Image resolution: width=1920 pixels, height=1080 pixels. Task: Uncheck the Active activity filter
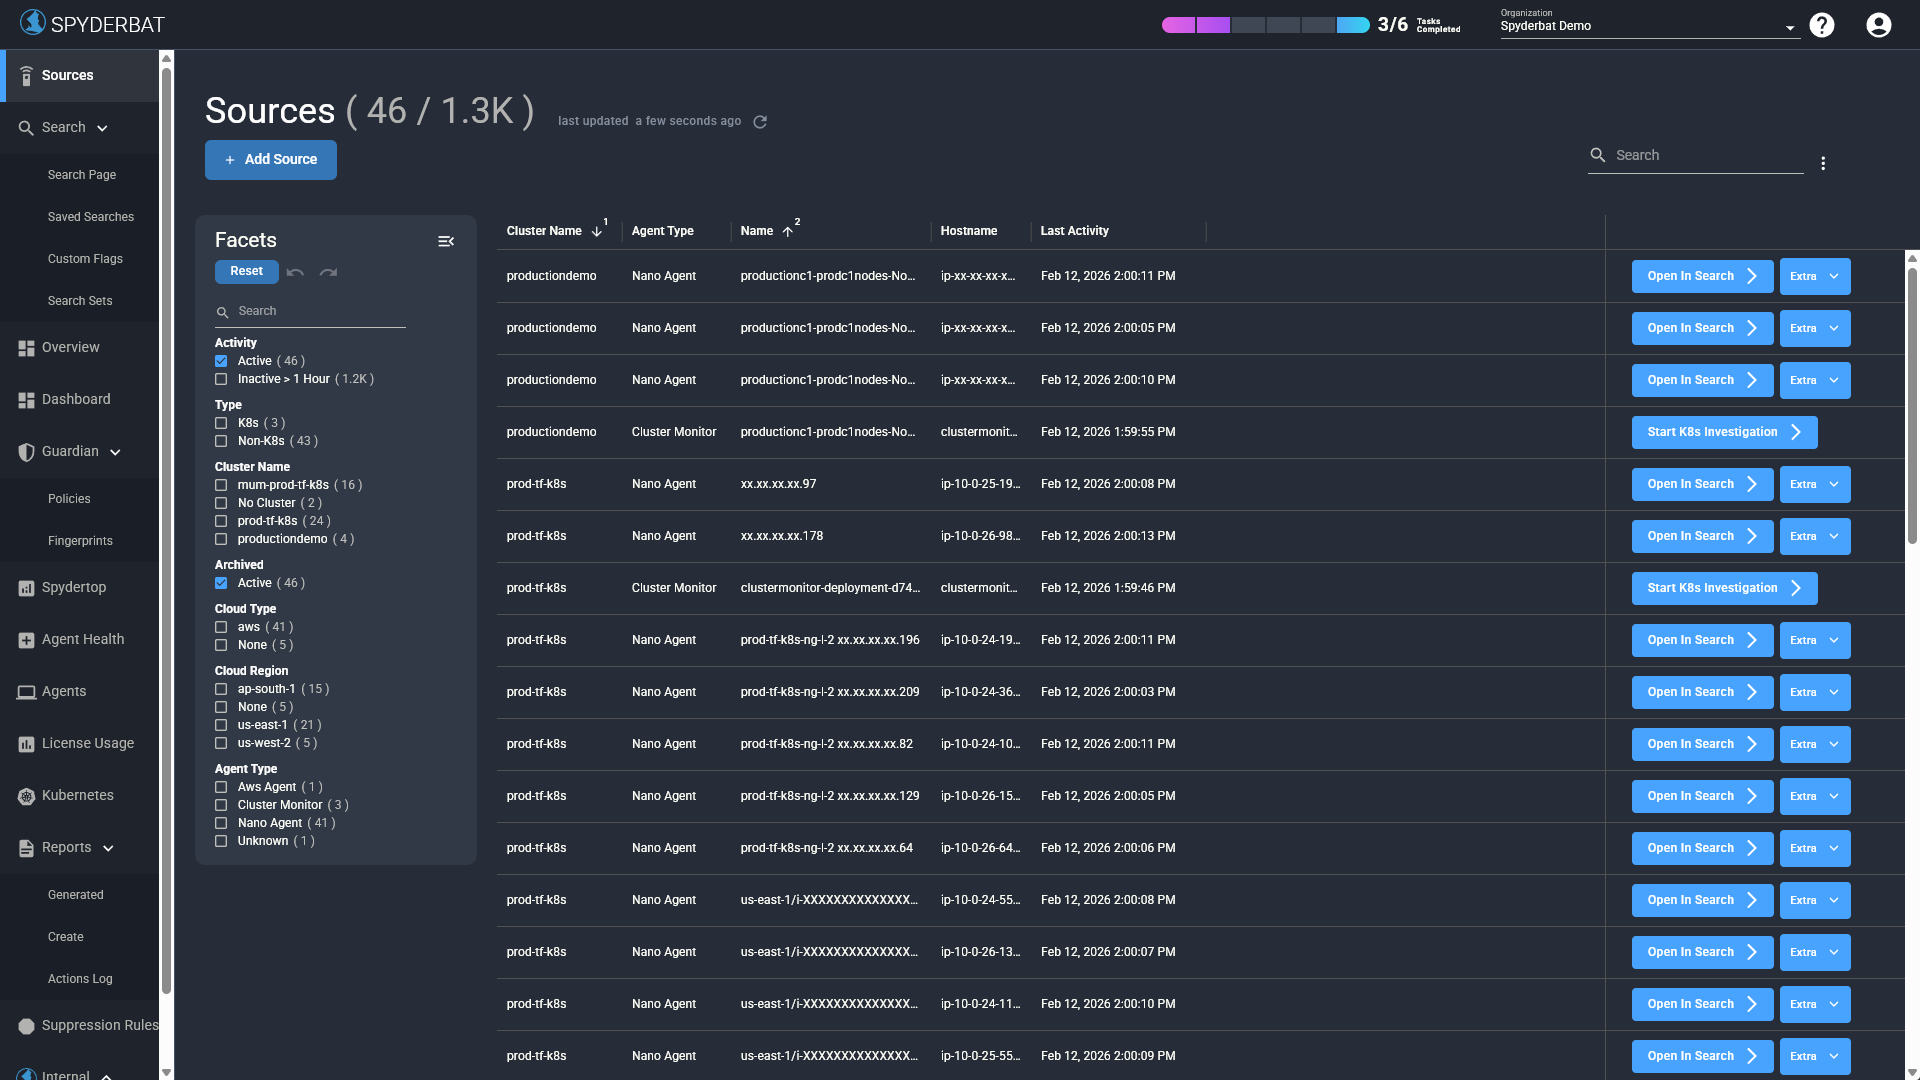tap(221, 361)
